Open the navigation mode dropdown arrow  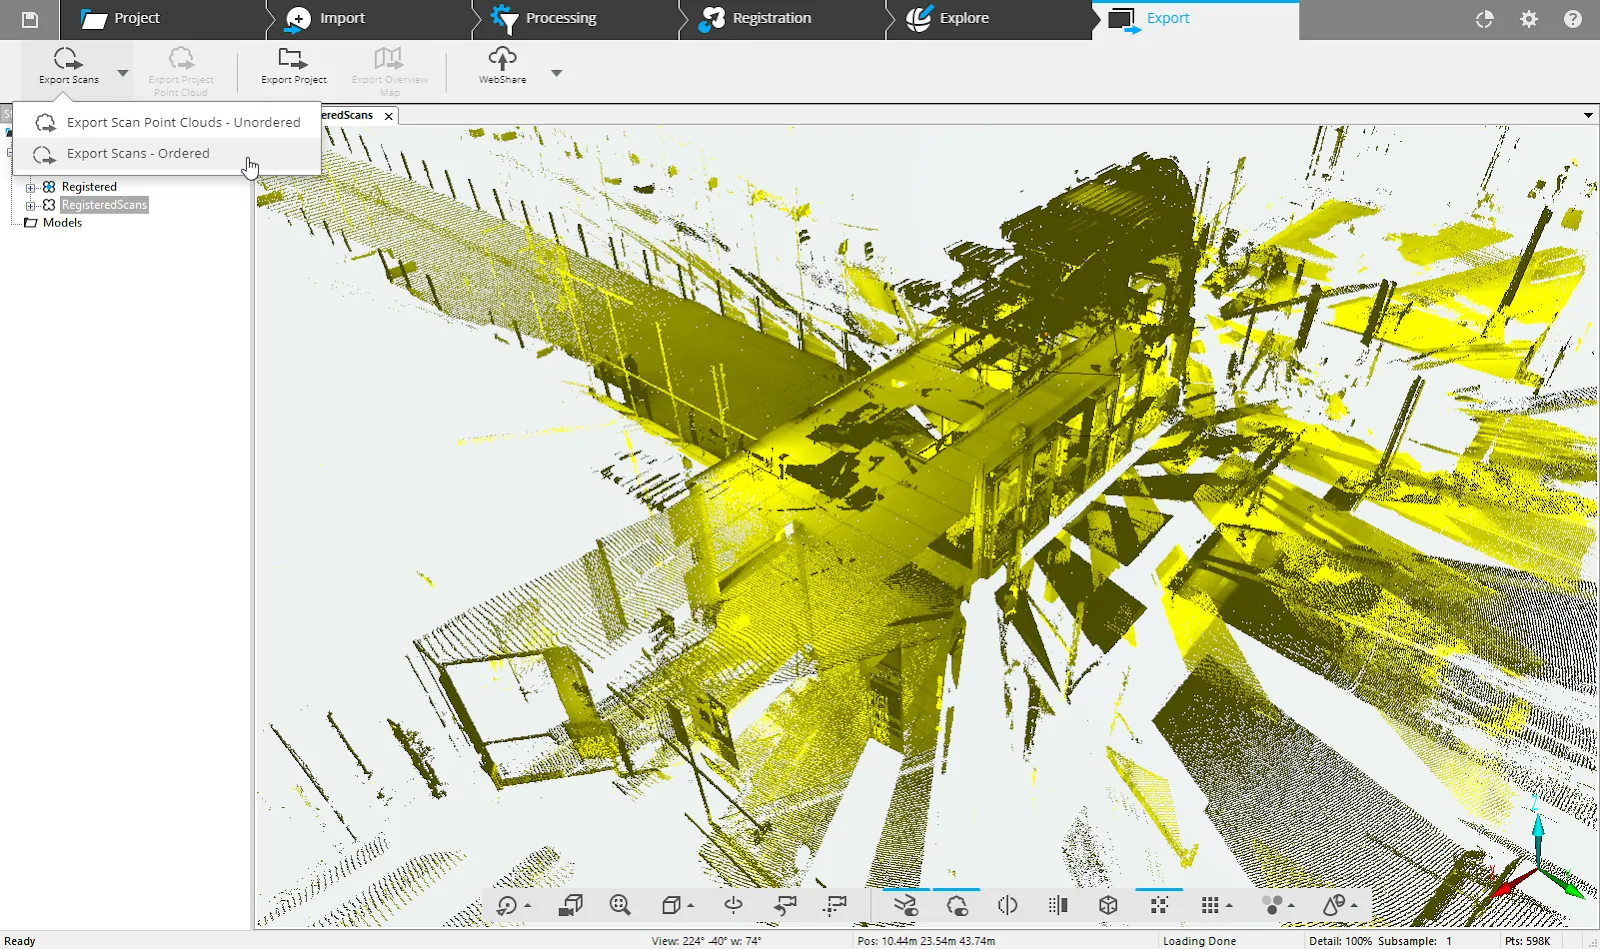528,906
